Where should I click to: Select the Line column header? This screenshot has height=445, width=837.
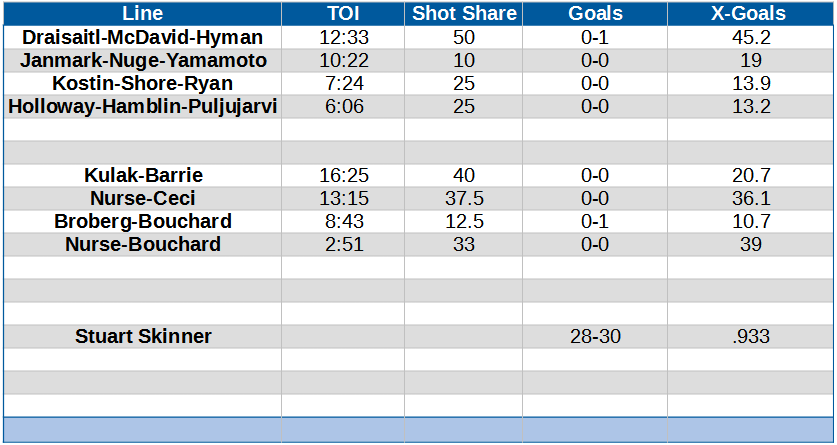coord(143,13)
